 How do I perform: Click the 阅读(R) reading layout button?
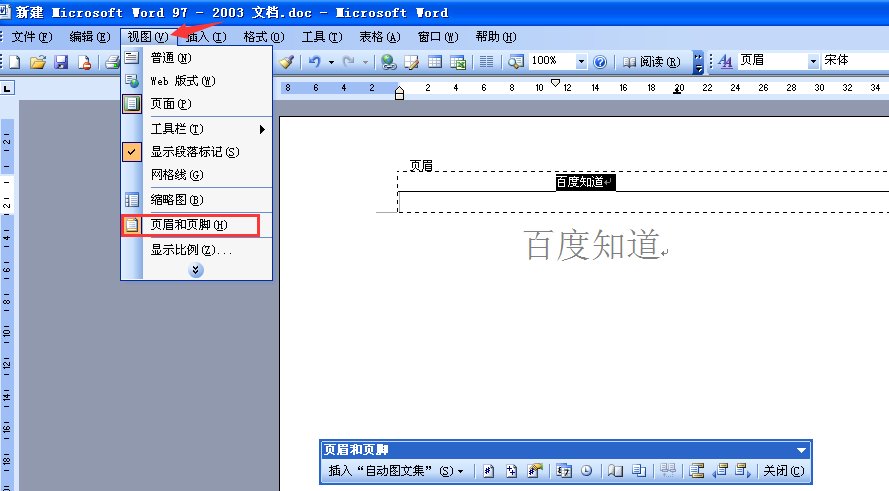click(x=651, y=61)
